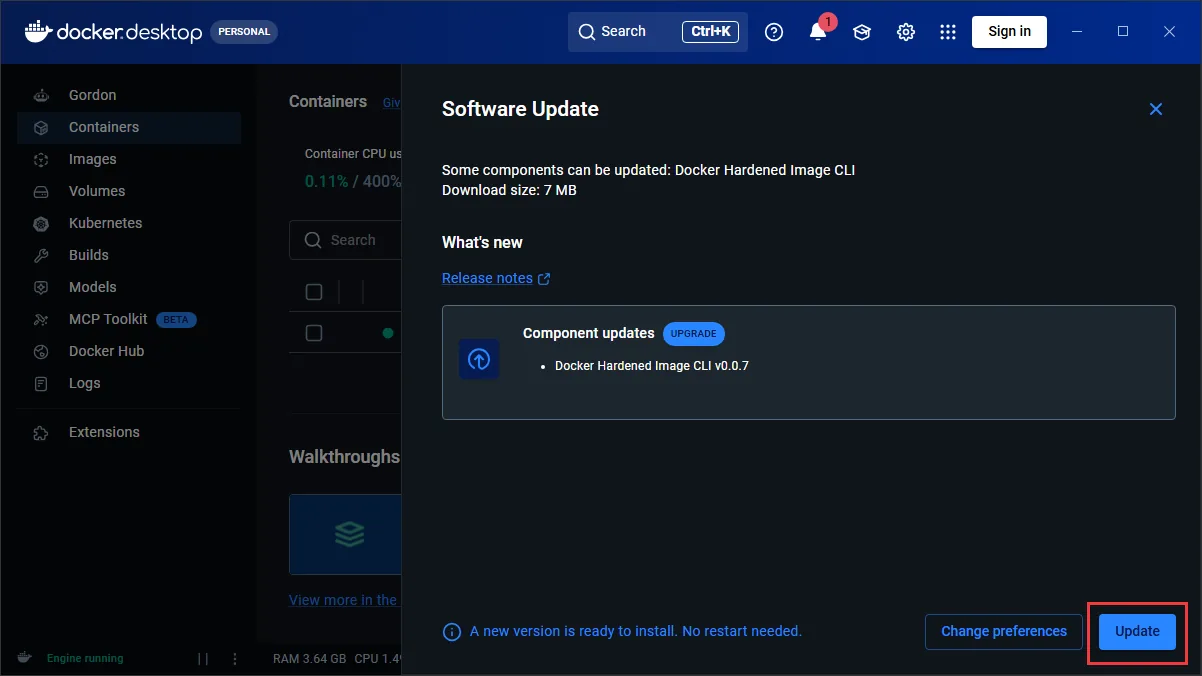1202x676 pixels.
Task: Click the Engine running status text
Action: tap(85, 659)
